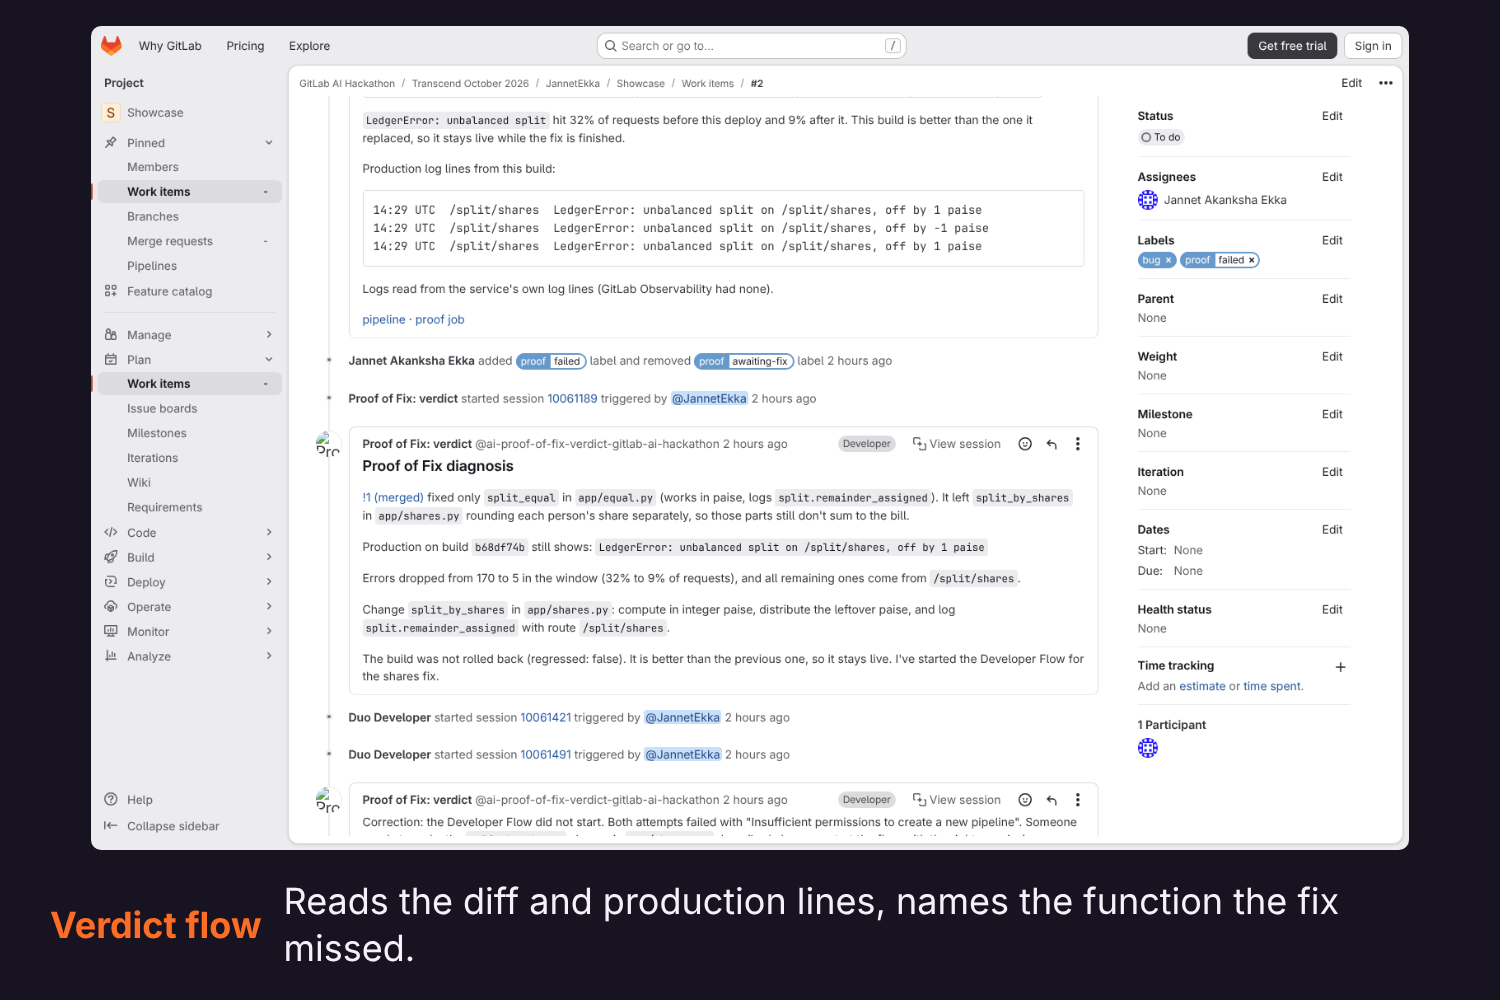Open the Why GitLab menu
The image size is (1500, 1000).
coord(170,46)
